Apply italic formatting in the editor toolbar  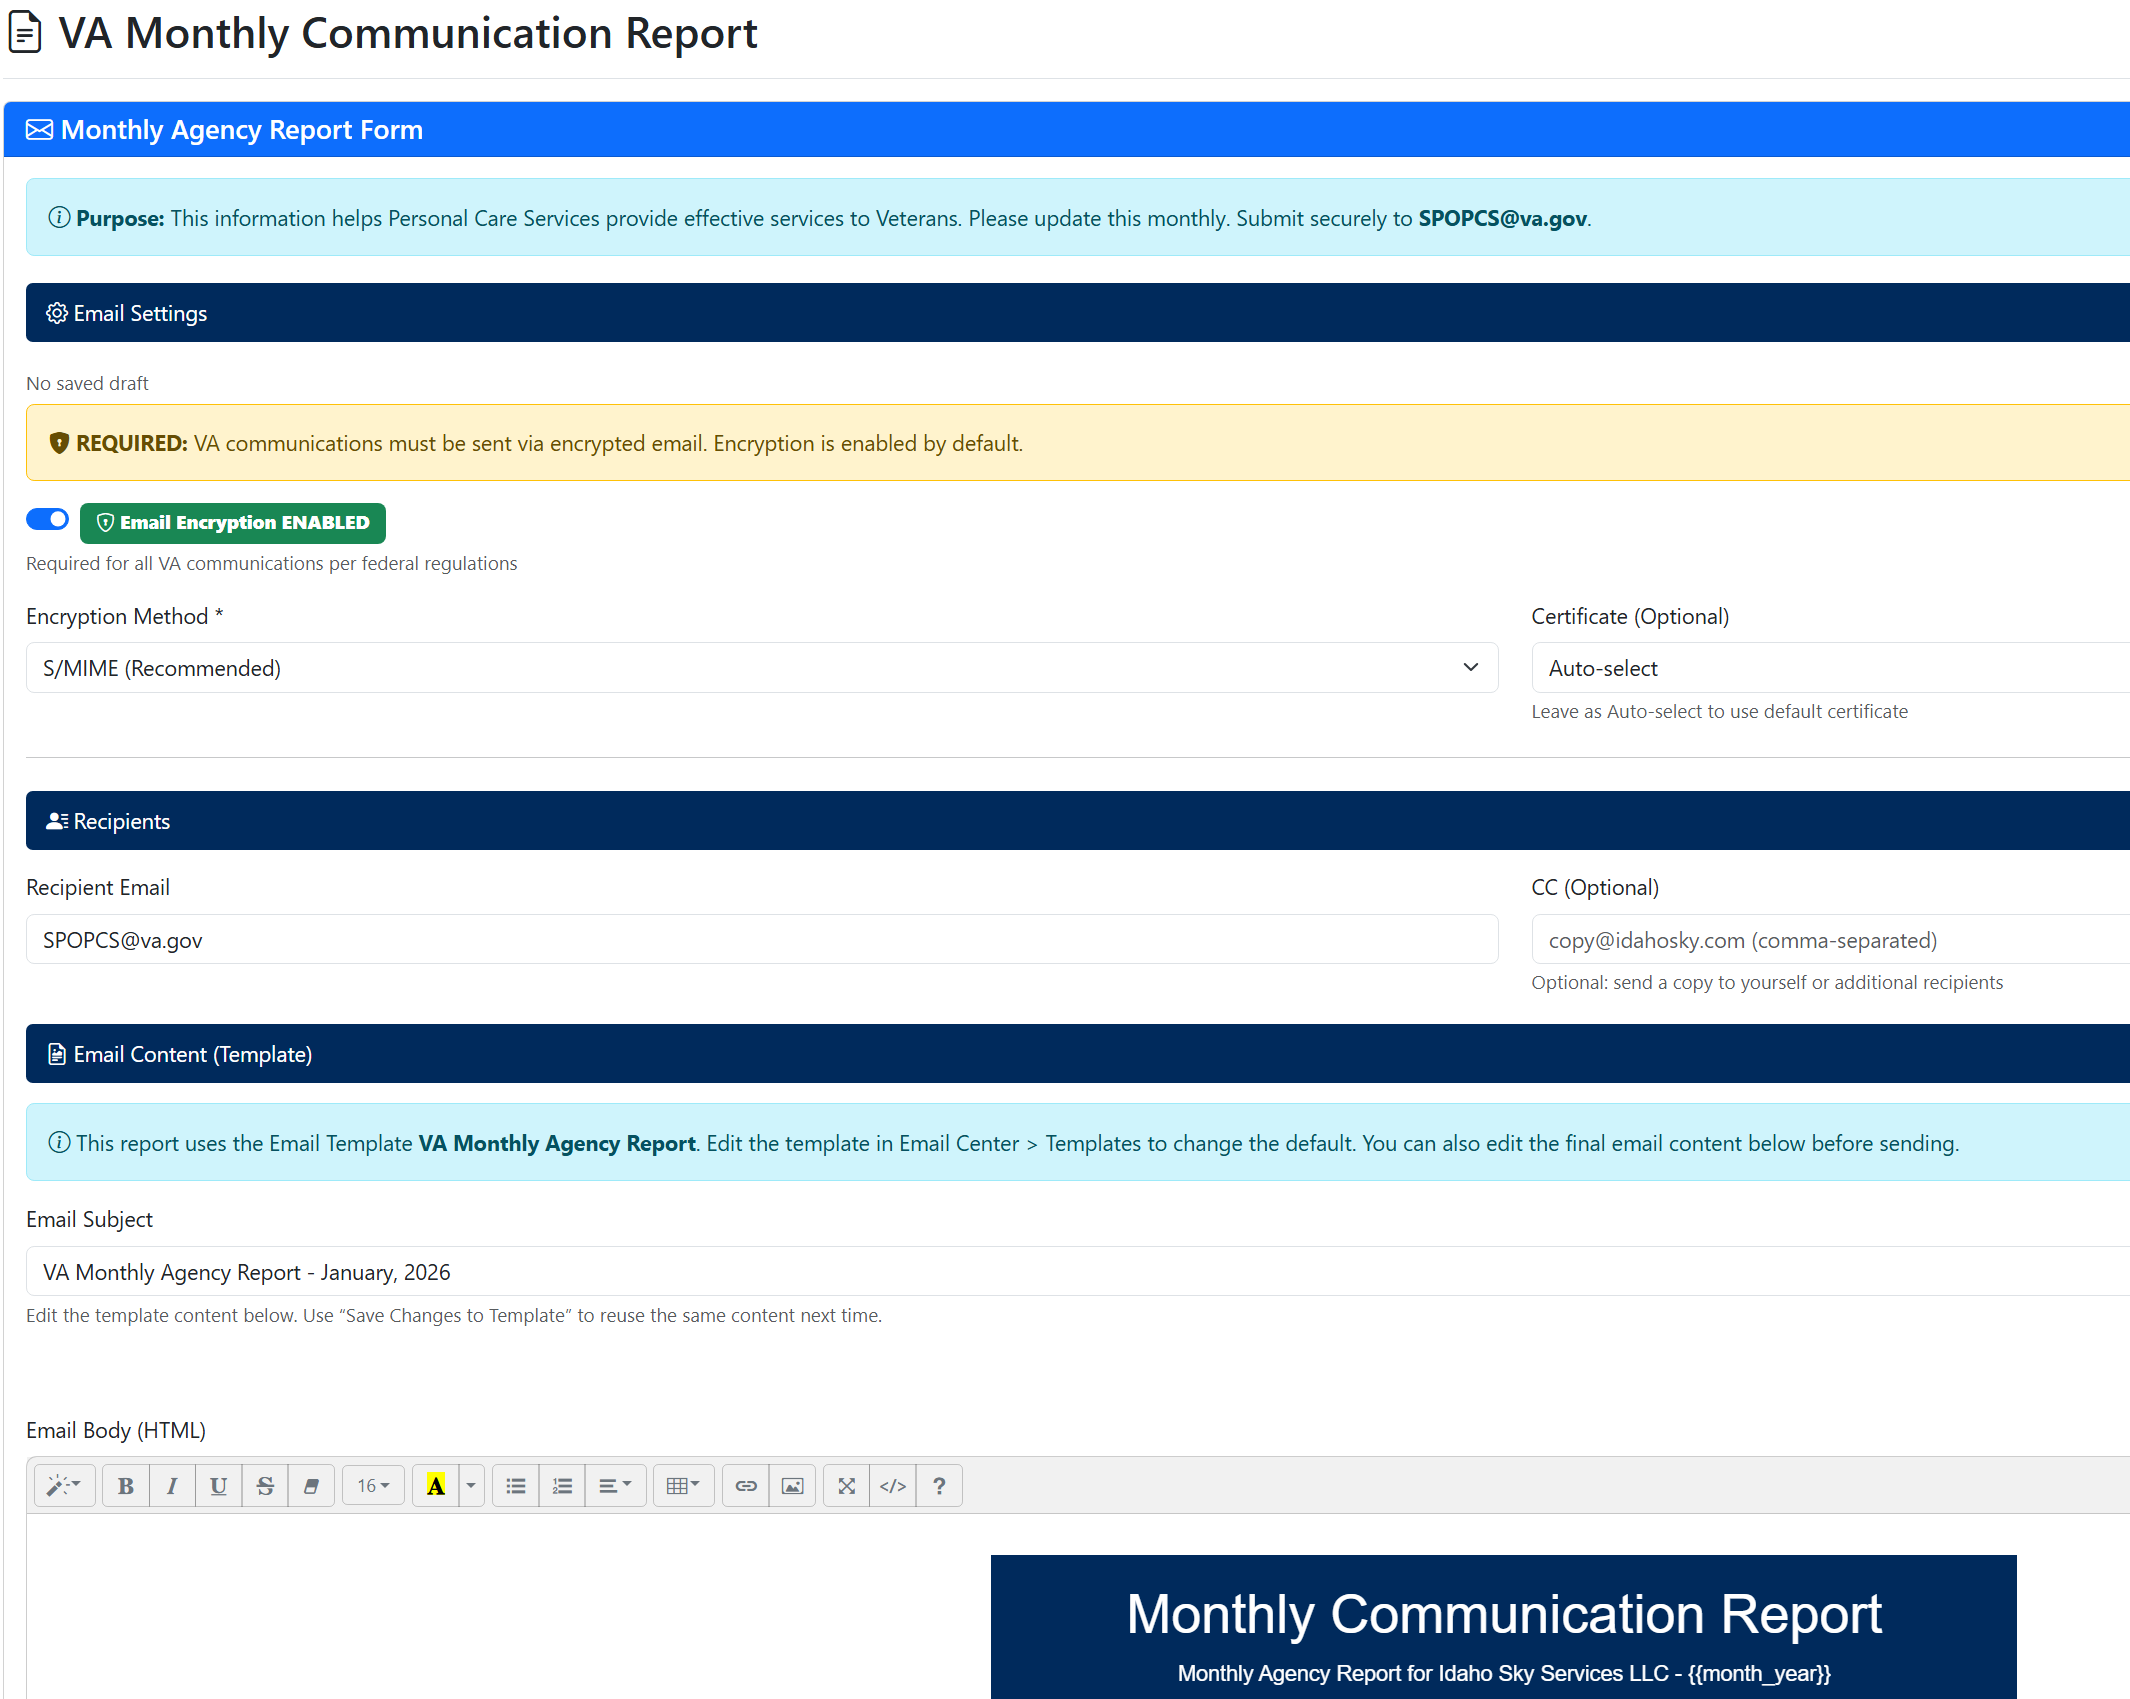[x=172, y=1485]
